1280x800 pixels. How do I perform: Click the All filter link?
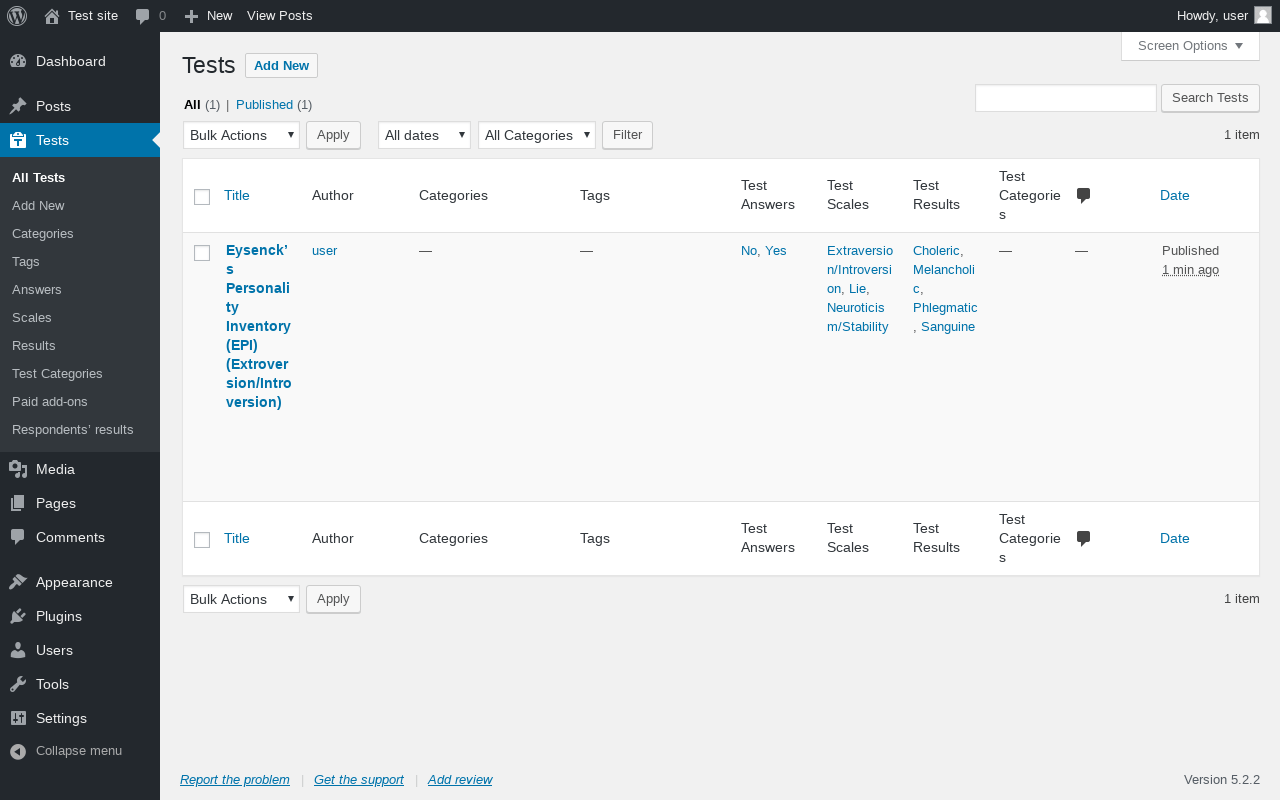click(x=192, y=104)
